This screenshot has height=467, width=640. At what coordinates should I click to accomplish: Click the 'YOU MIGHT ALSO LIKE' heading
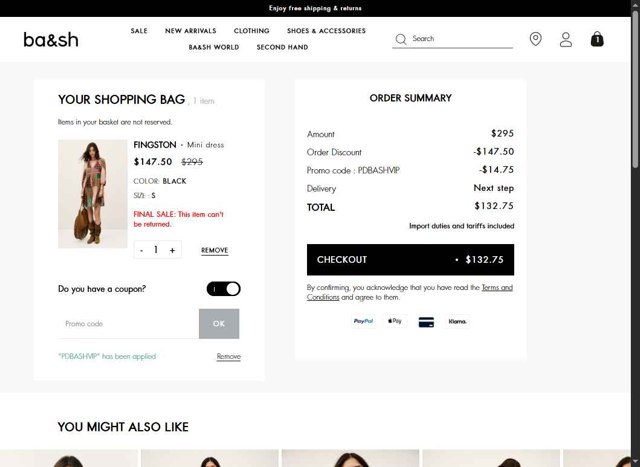[123, 427]
